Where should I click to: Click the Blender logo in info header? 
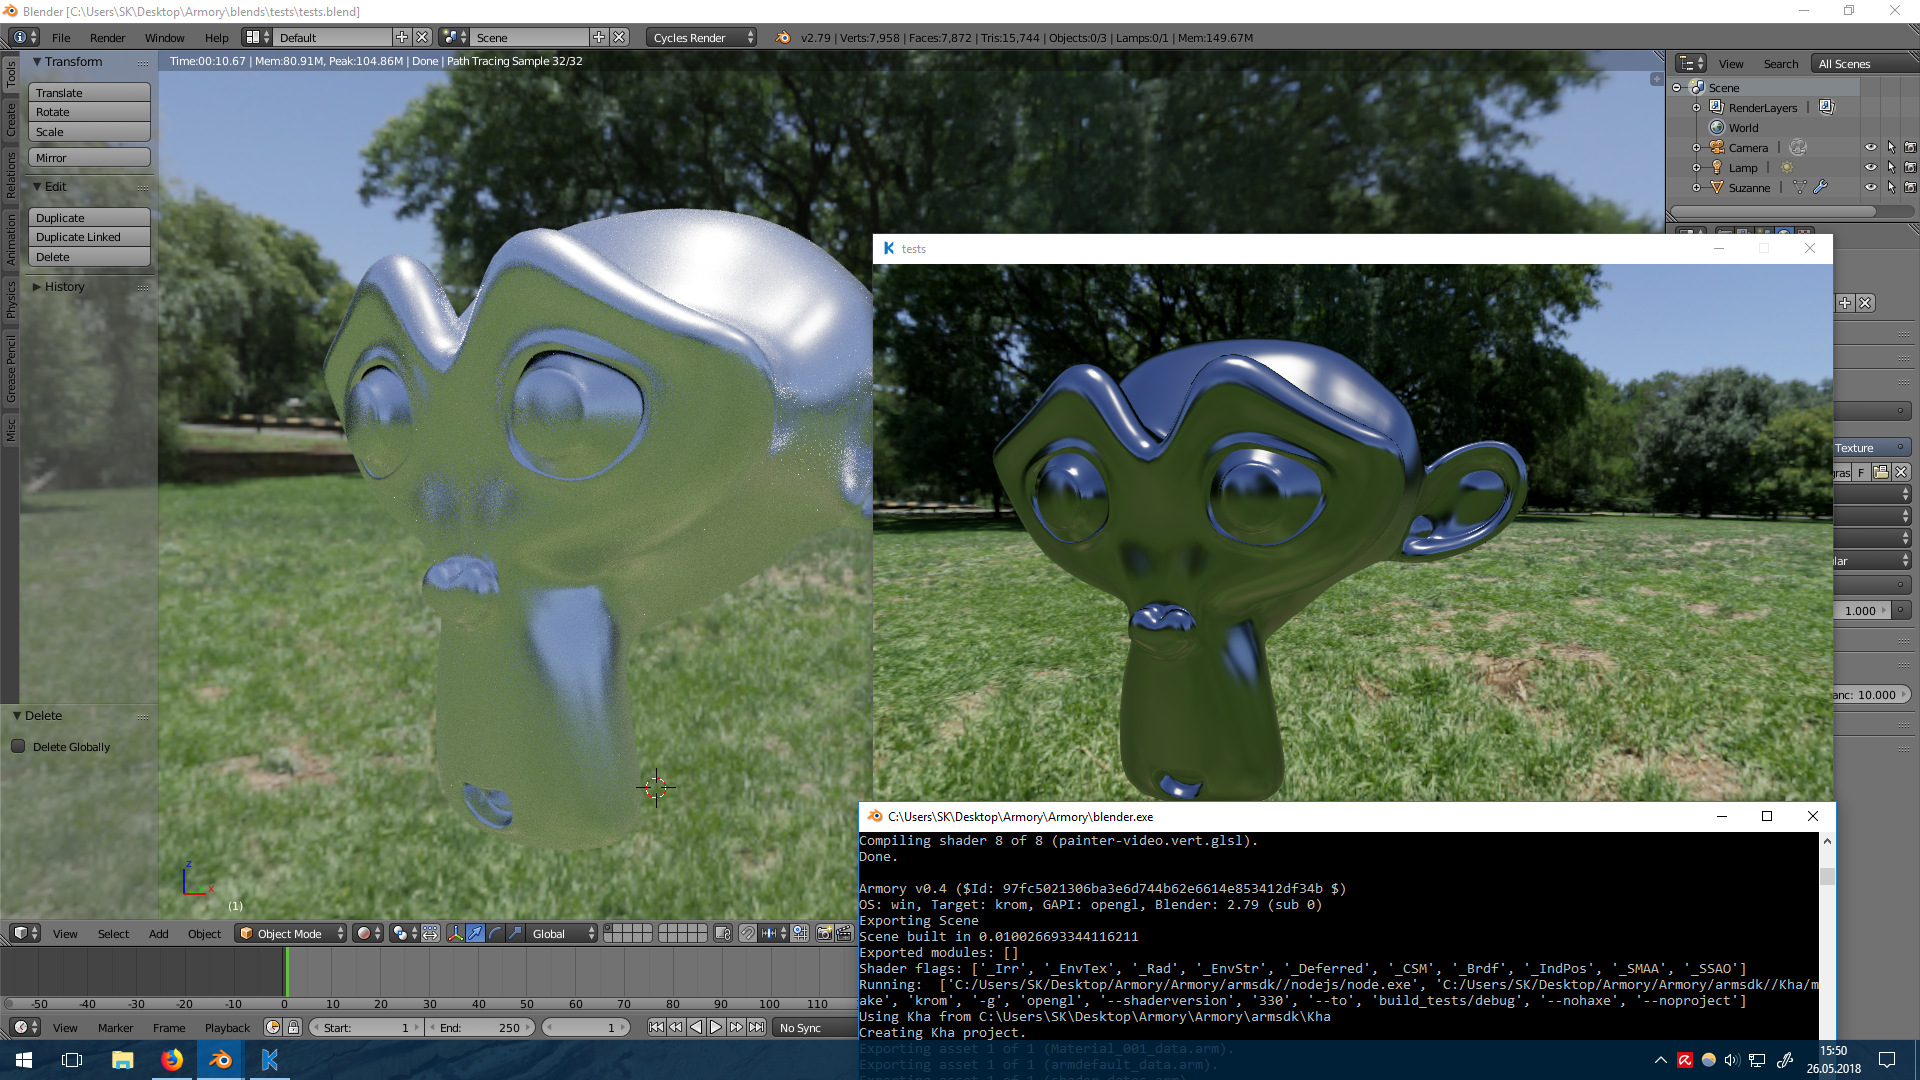pyautogui.click(x=783, y=37)
